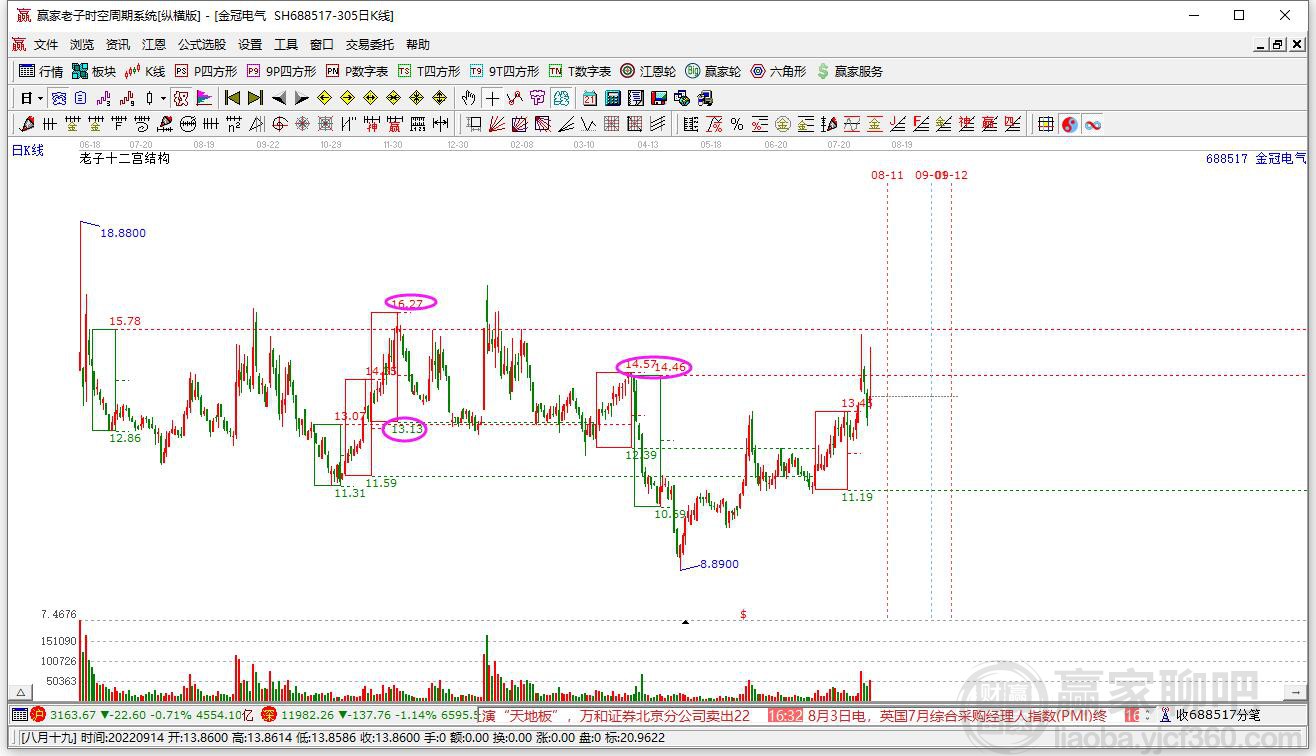The image size is (1316, 756).
Task: Open the 帮助 menu
Action: coord(418,44)
